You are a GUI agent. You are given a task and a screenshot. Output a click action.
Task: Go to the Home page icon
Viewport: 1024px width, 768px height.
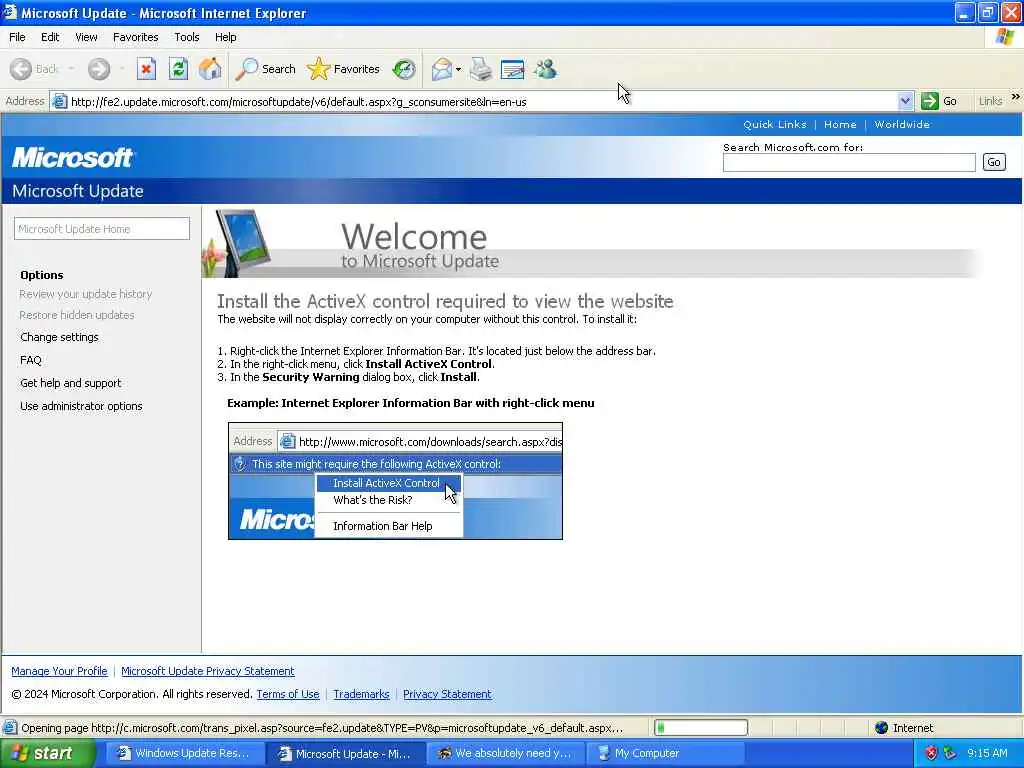point(210,69)
